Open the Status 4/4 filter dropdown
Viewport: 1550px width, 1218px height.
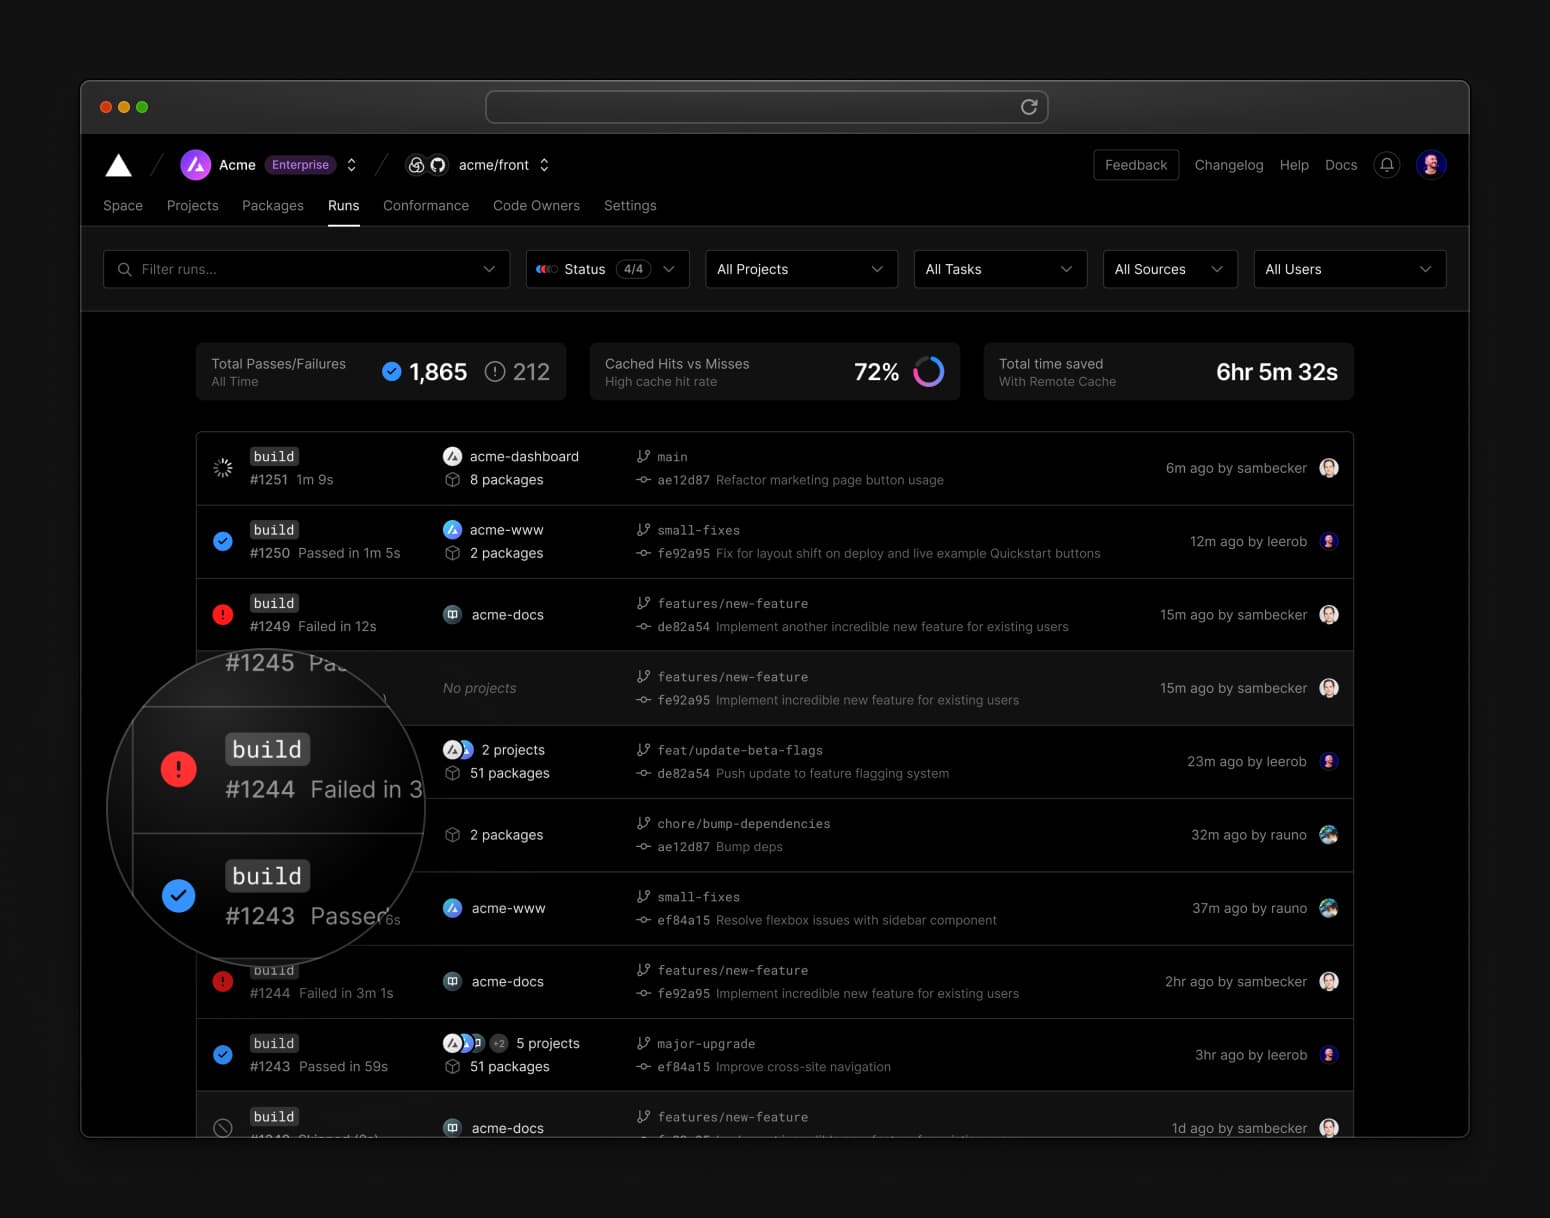point(607,269)
